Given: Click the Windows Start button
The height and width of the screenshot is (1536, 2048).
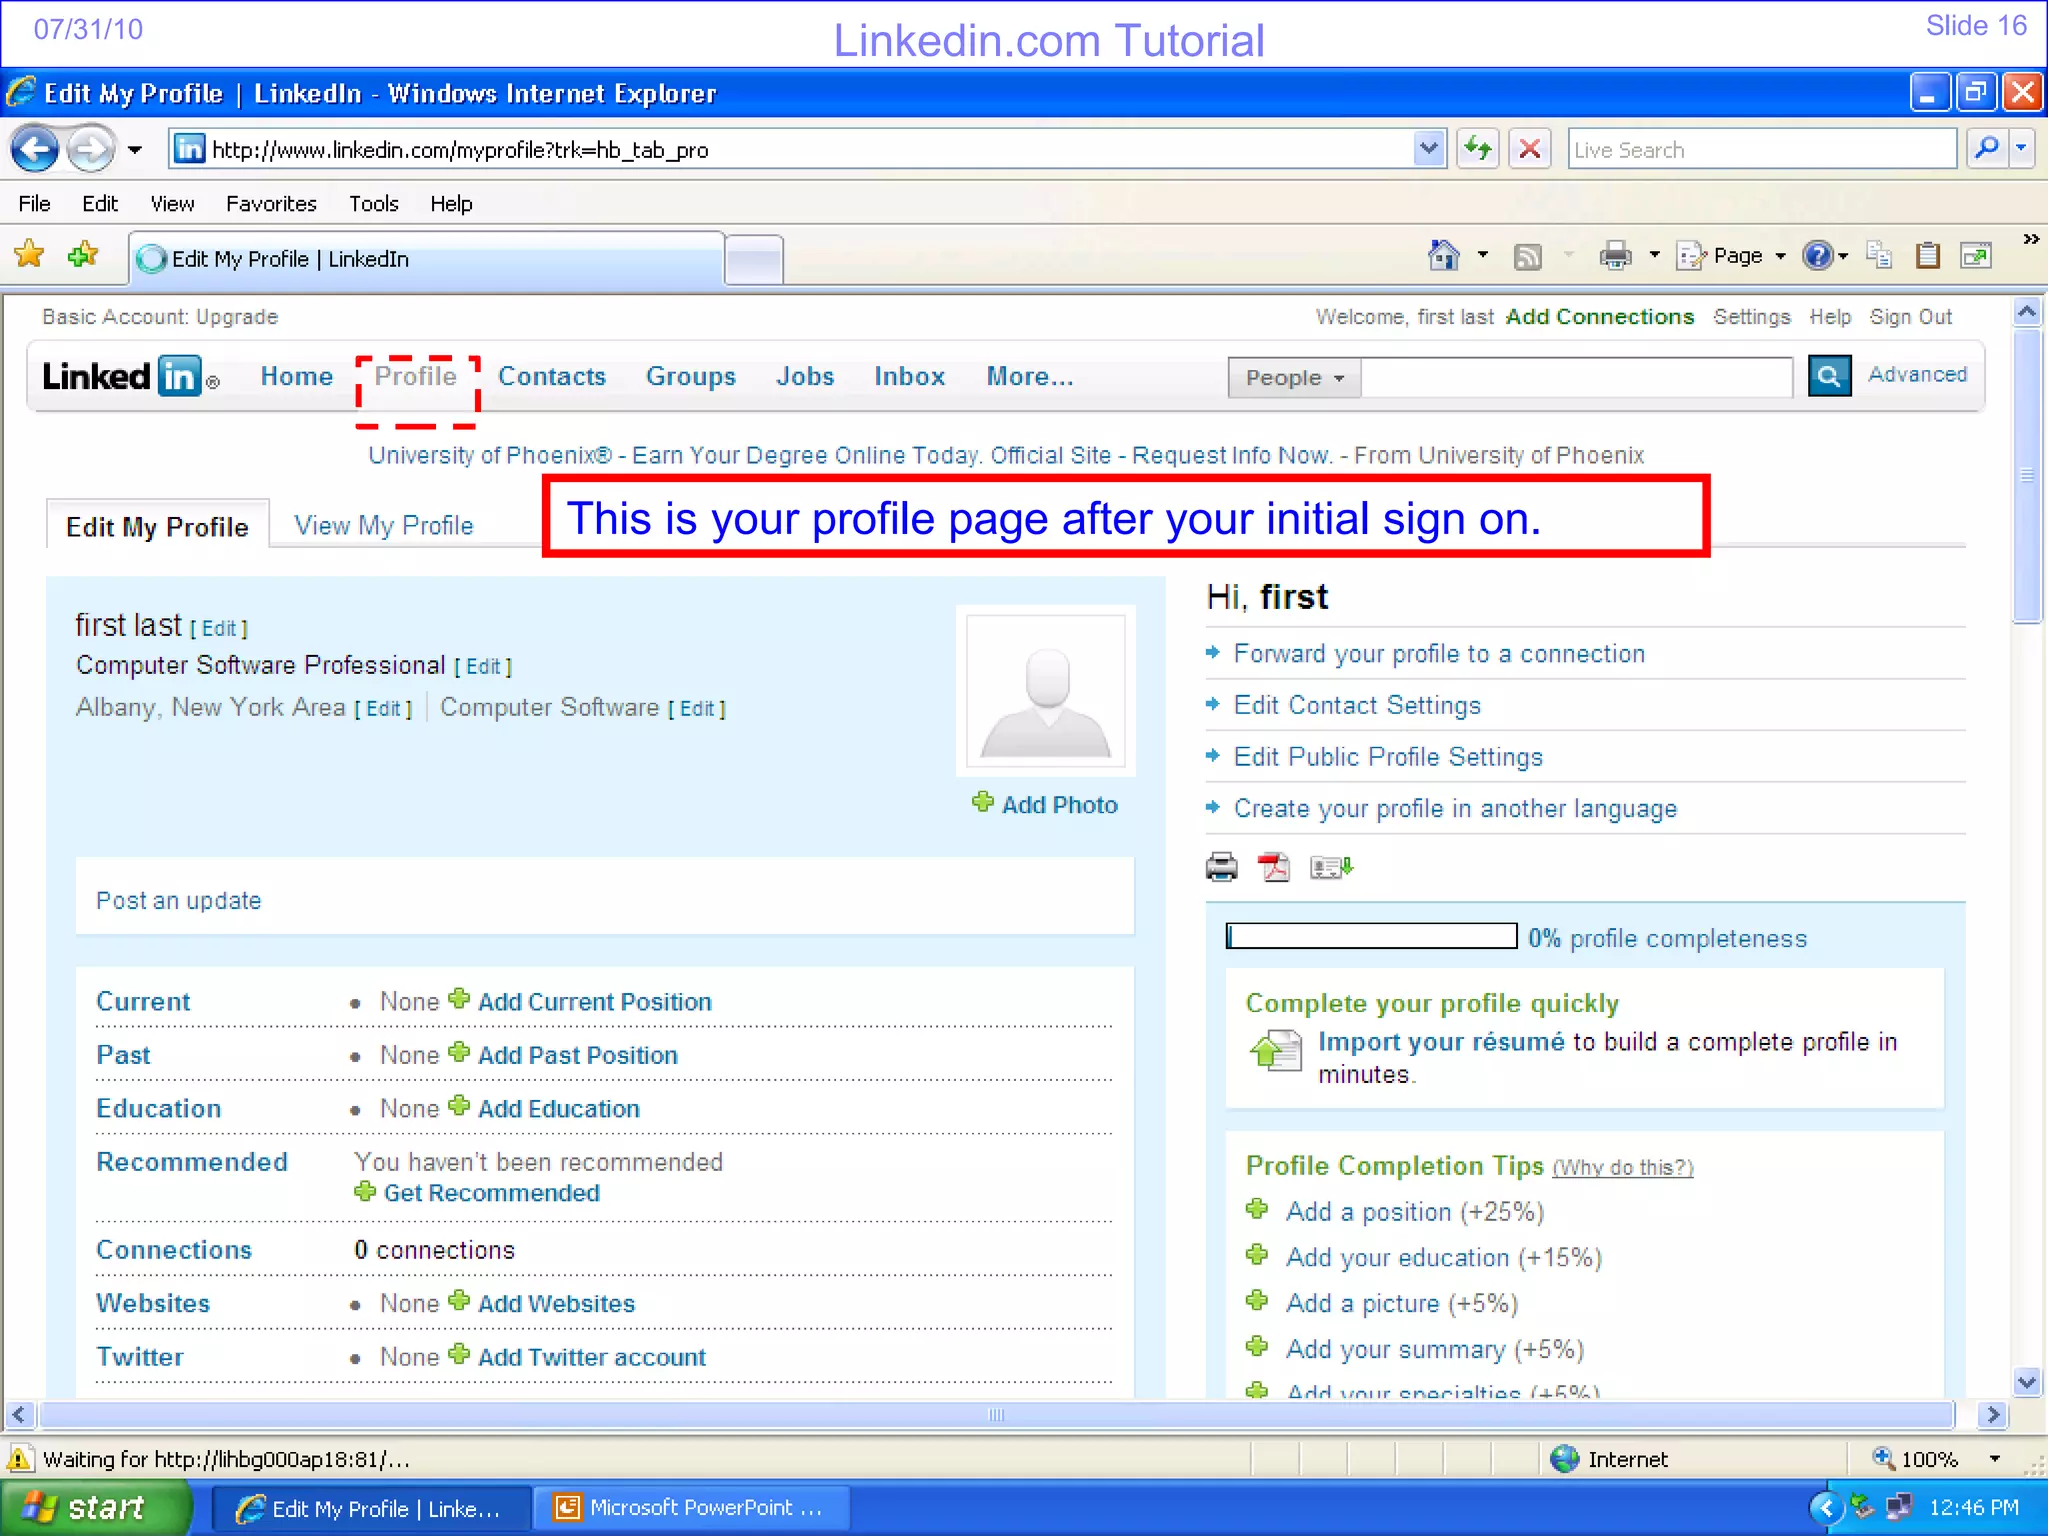Looking at the screenshot, I should pyautogui.click(x=95, y=1508).
